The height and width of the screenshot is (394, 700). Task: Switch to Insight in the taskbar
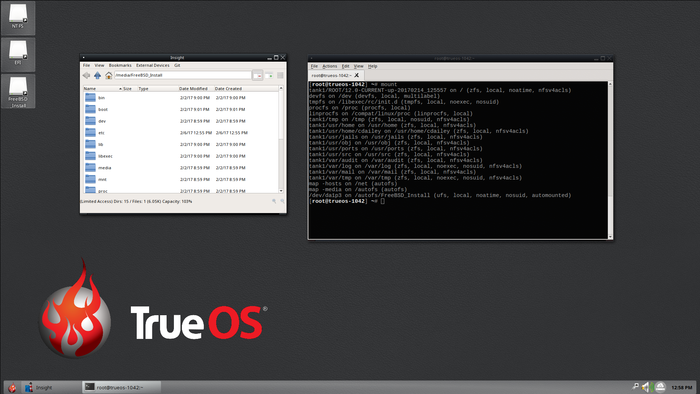[51, 387]
